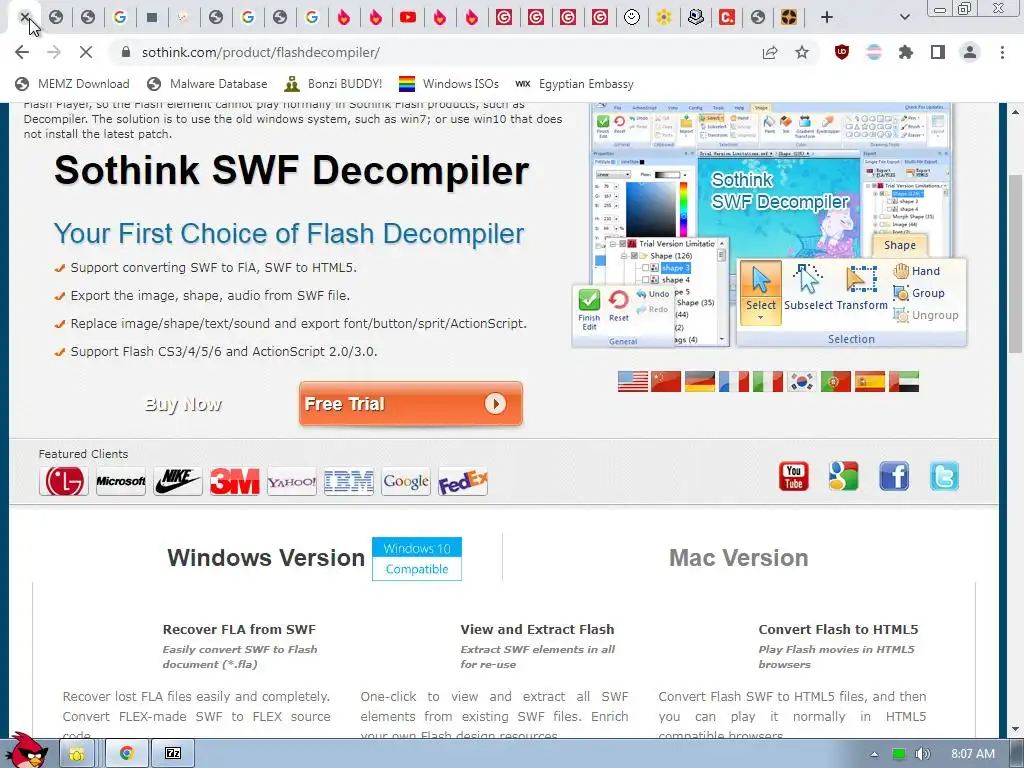
Task: Show hidden system tray icons
Action: tap(874, 754)
